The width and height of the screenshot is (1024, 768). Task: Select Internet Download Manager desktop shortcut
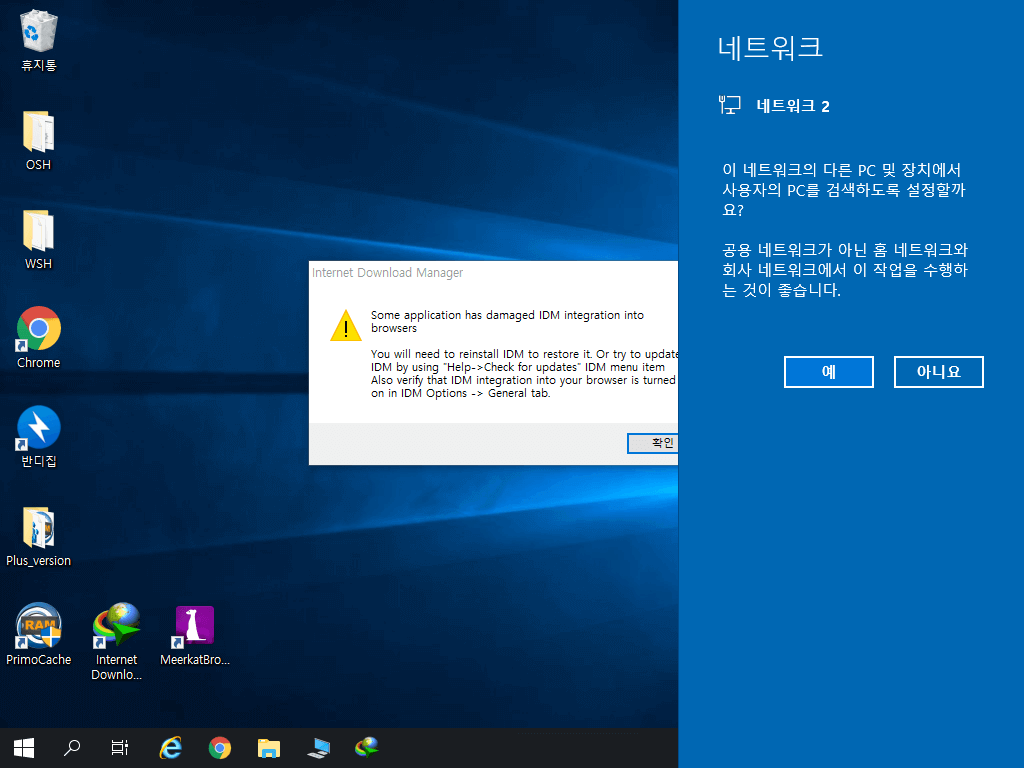117,641
